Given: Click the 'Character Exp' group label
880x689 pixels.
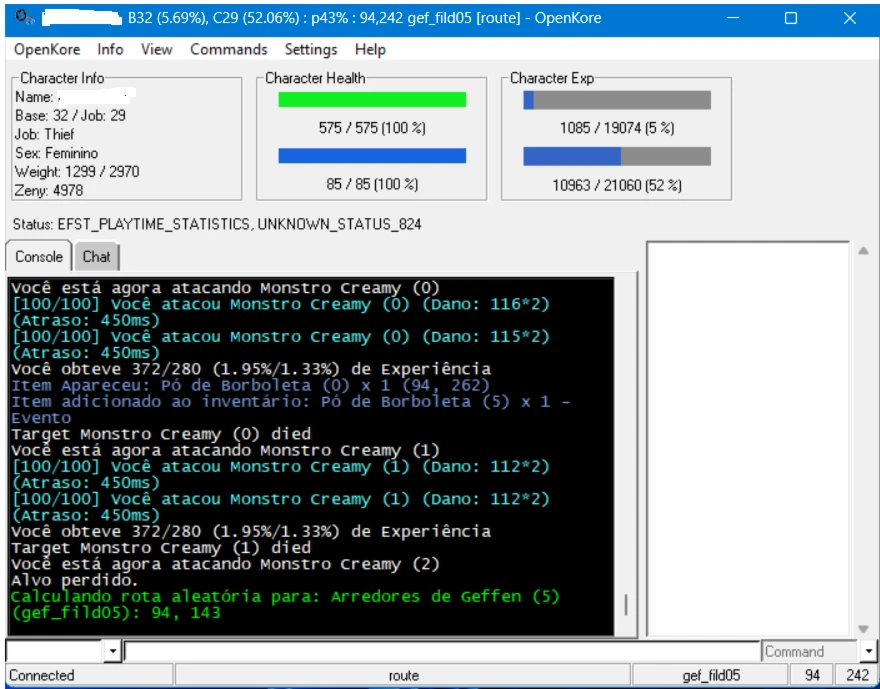Looking at the screenshot, I should [552, 78].
